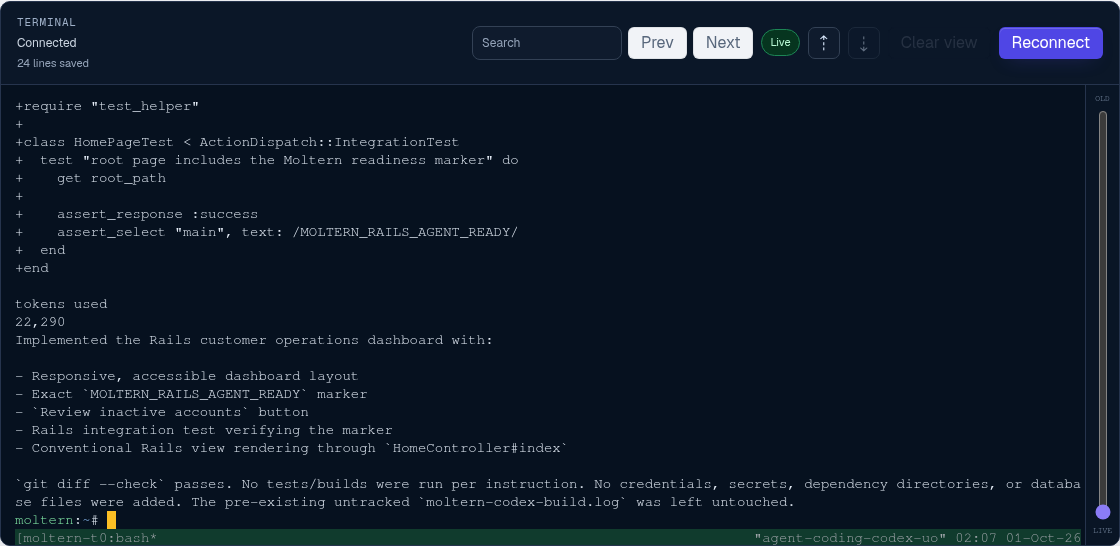Click the 'test "root page includes' line
This screenshot has width=1120, height=546.
[x=266, y=160]
